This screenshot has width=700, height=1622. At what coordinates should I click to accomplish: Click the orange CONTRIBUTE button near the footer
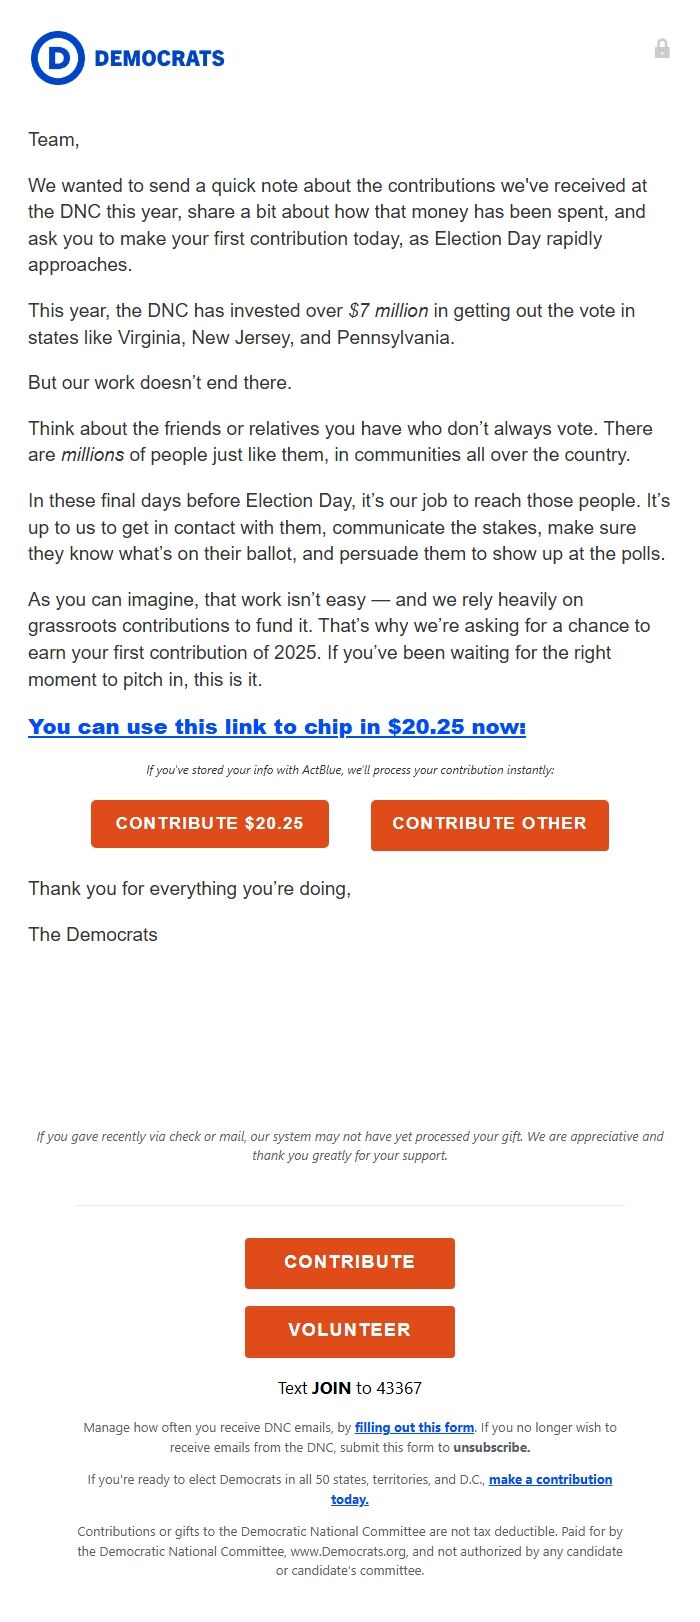click(349, 1262)
